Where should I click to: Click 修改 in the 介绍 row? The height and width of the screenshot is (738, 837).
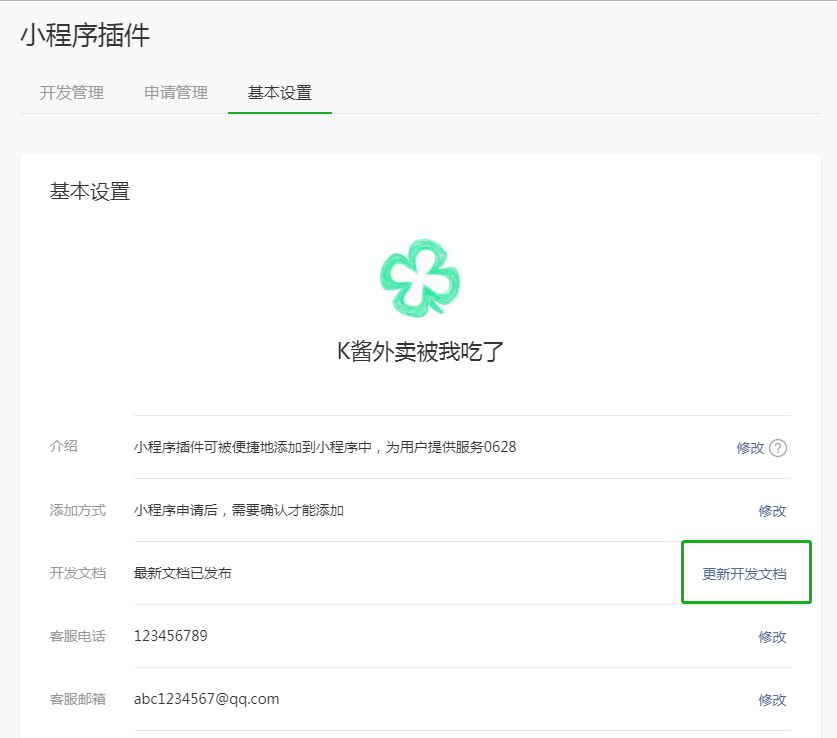point(750,448)
